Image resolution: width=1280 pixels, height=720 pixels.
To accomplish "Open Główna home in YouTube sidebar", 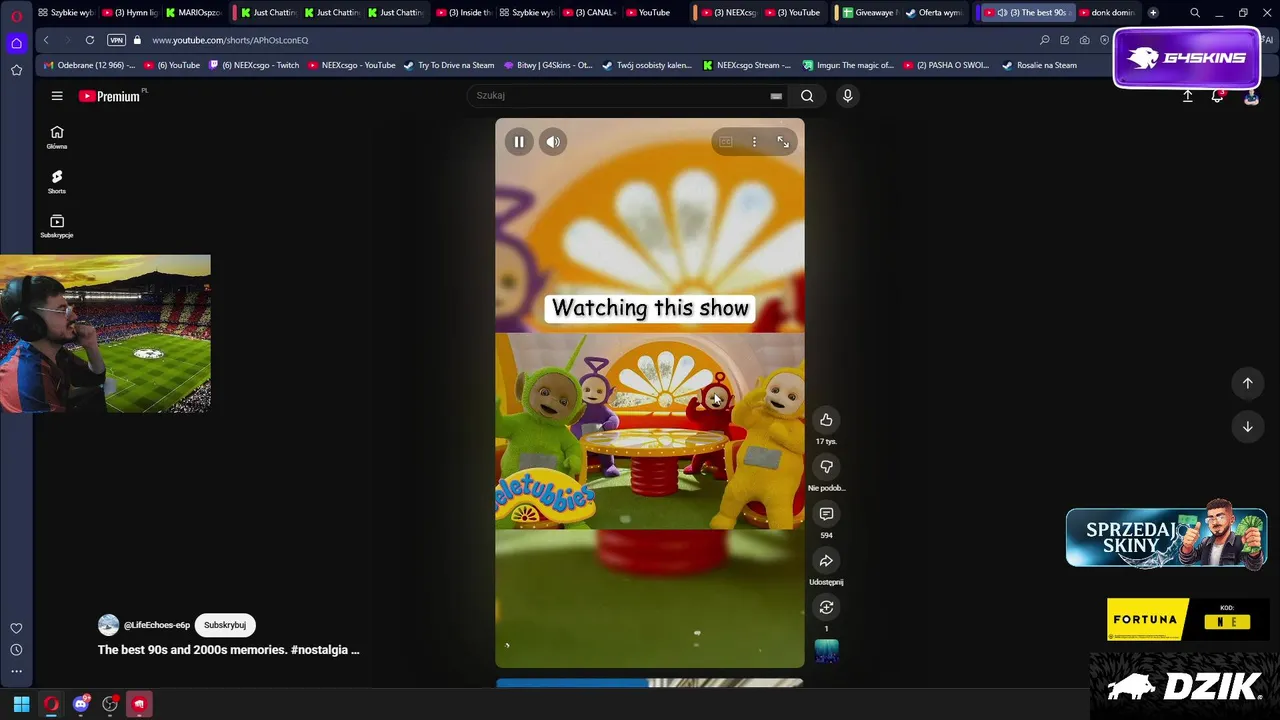I will pyautogui.click(x=57, y=138).
